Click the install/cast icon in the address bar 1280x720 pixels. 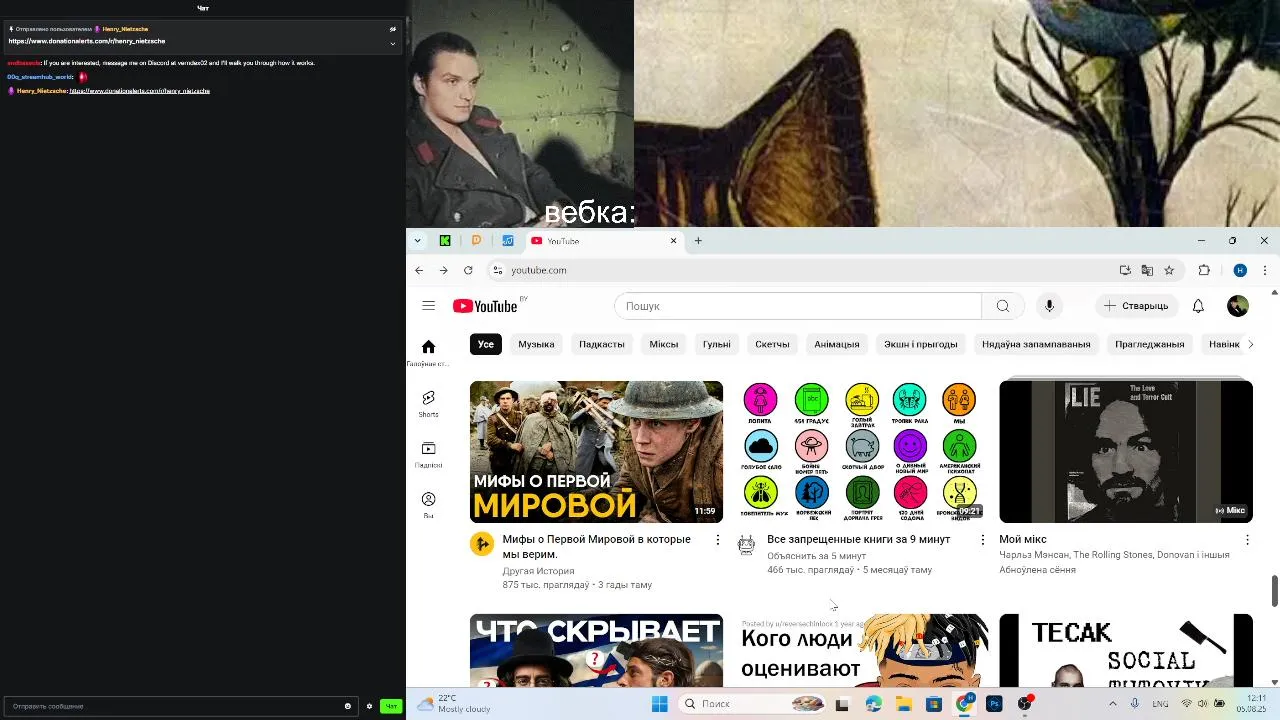point(1125,270)
